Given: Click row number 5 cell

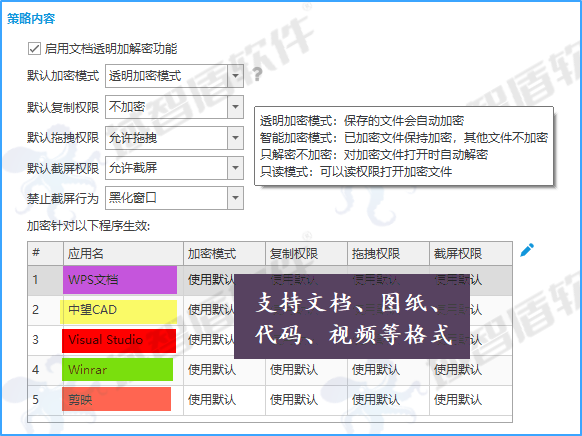Looking at the screenshot, I should (x=45, y=400).
